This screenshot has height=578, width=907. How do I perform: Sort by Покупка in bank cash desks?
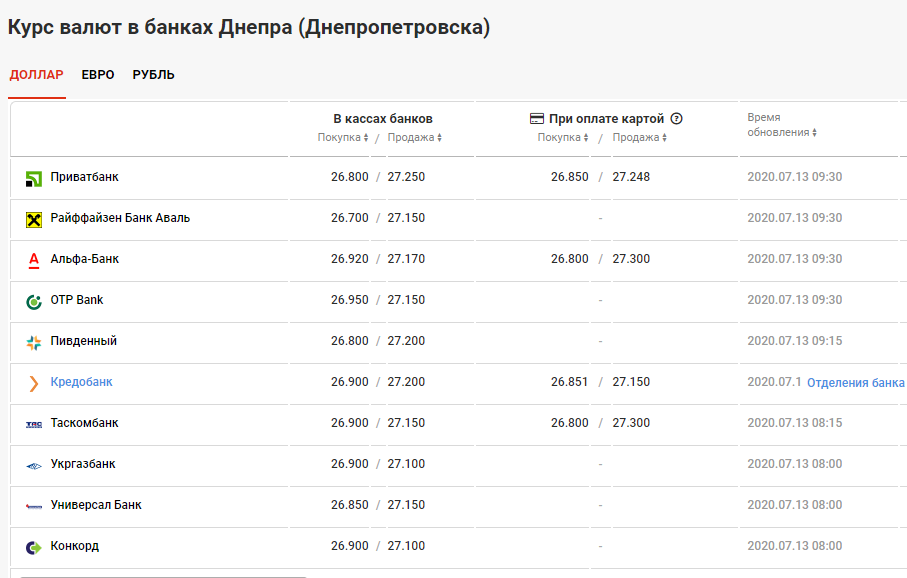pos(342,137)
